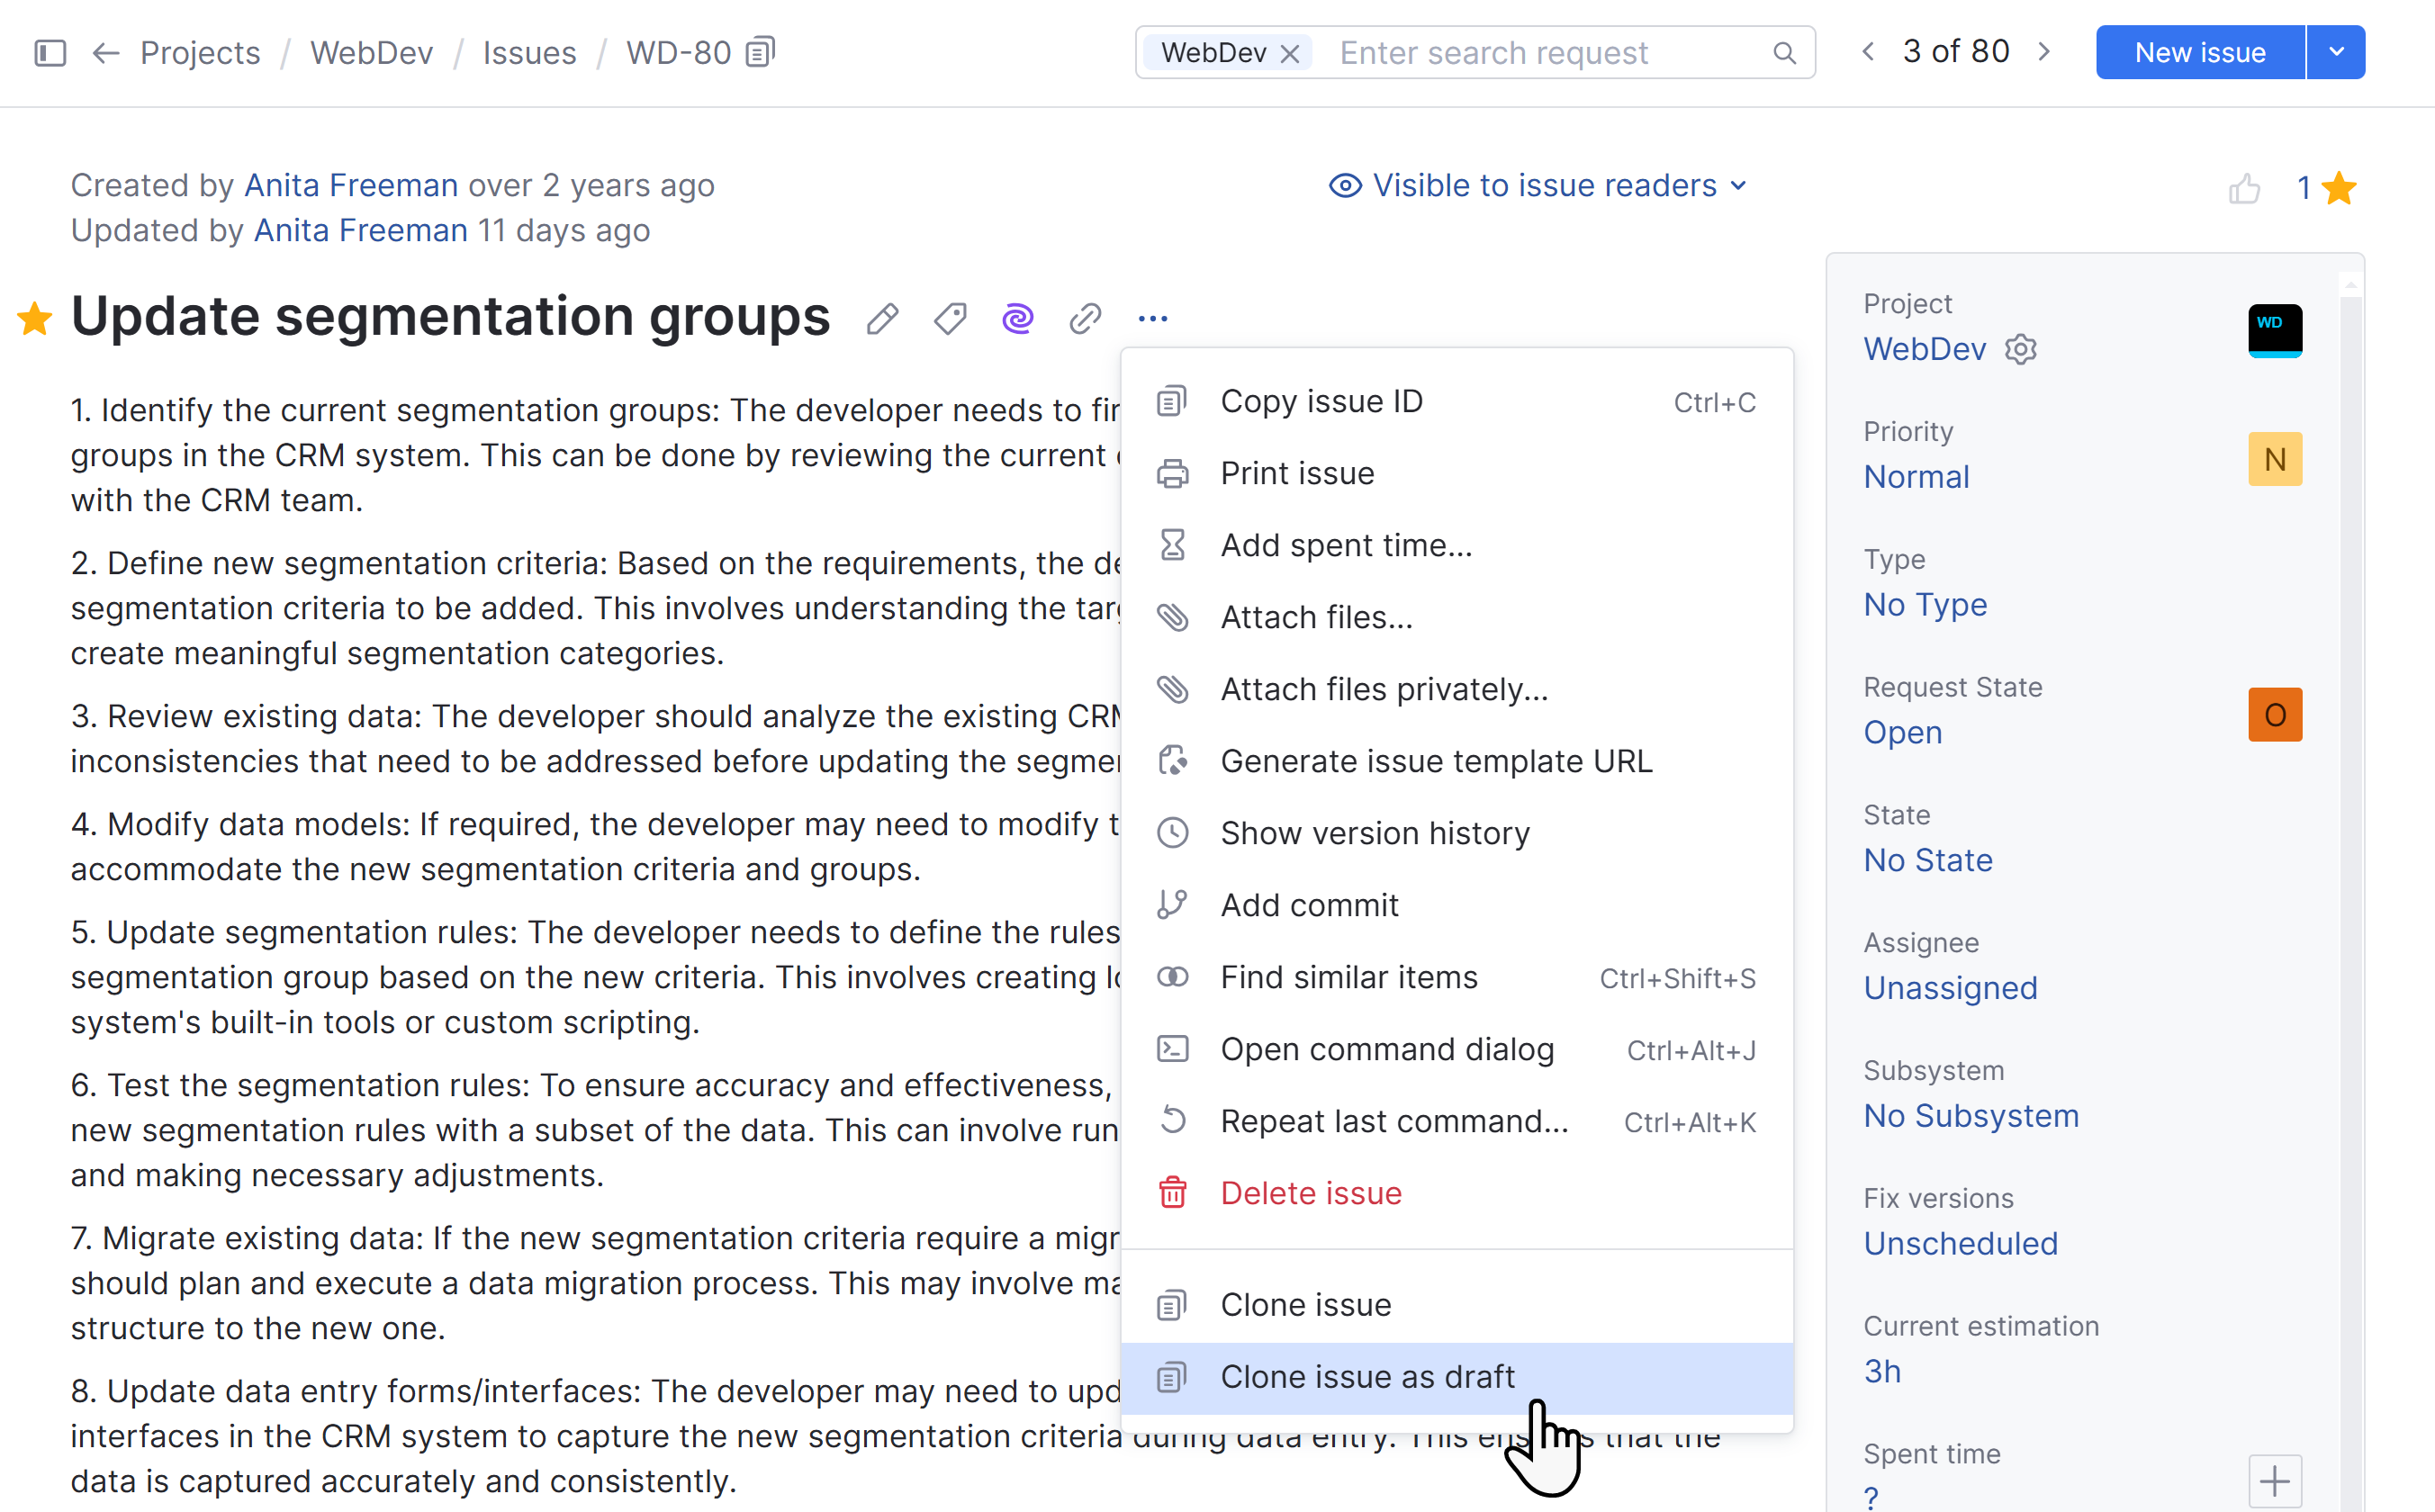This screenshot has height=1512, width=2435.
Task: Open Anita Freeman creator profile link
Action: point(351,186)
